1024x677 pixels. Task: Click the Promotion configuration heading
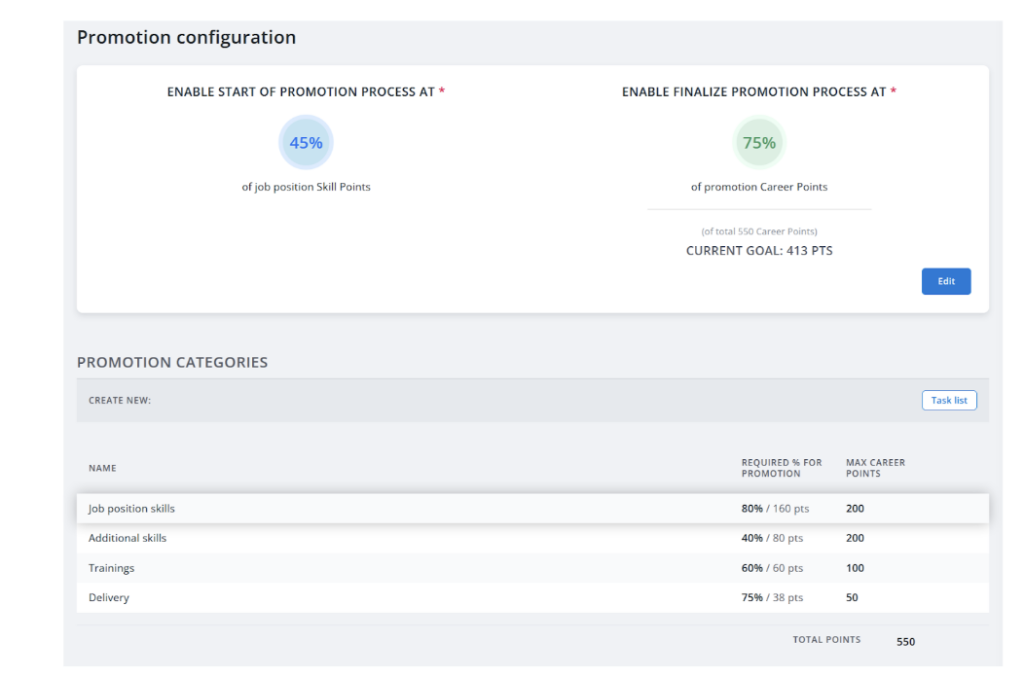186,38
